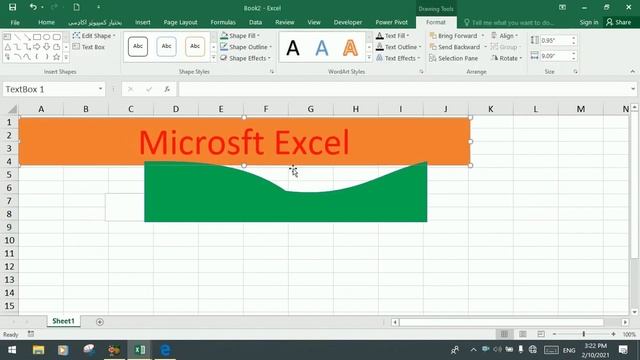The height and width of the screenshot is (360, 640).
Task: Select row 10 header
Action: pos(9,240)
